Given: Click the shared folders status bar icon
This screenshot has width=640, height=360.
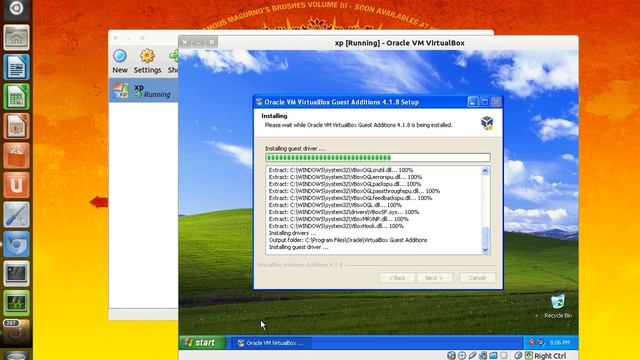Looking at the screenshot, I should click(493, 356).
